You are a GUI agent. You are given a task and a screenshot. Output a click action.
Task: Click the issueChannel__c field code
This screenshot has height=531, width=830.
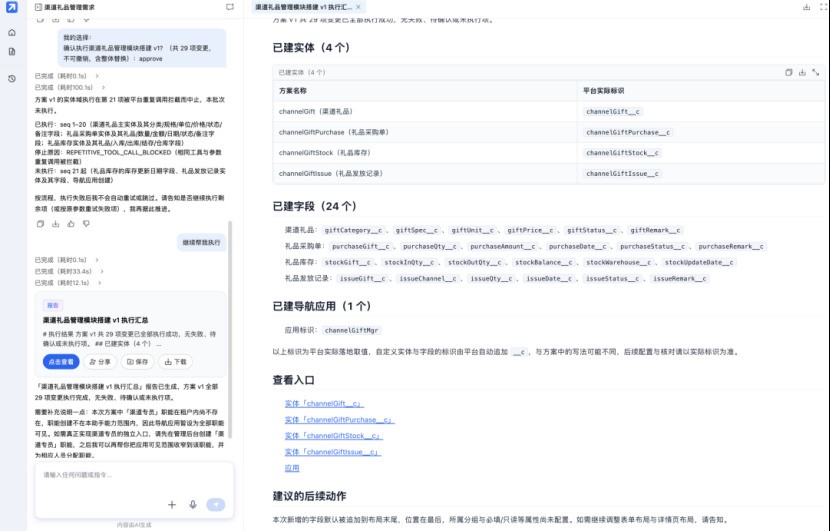[x=427, y=278]
